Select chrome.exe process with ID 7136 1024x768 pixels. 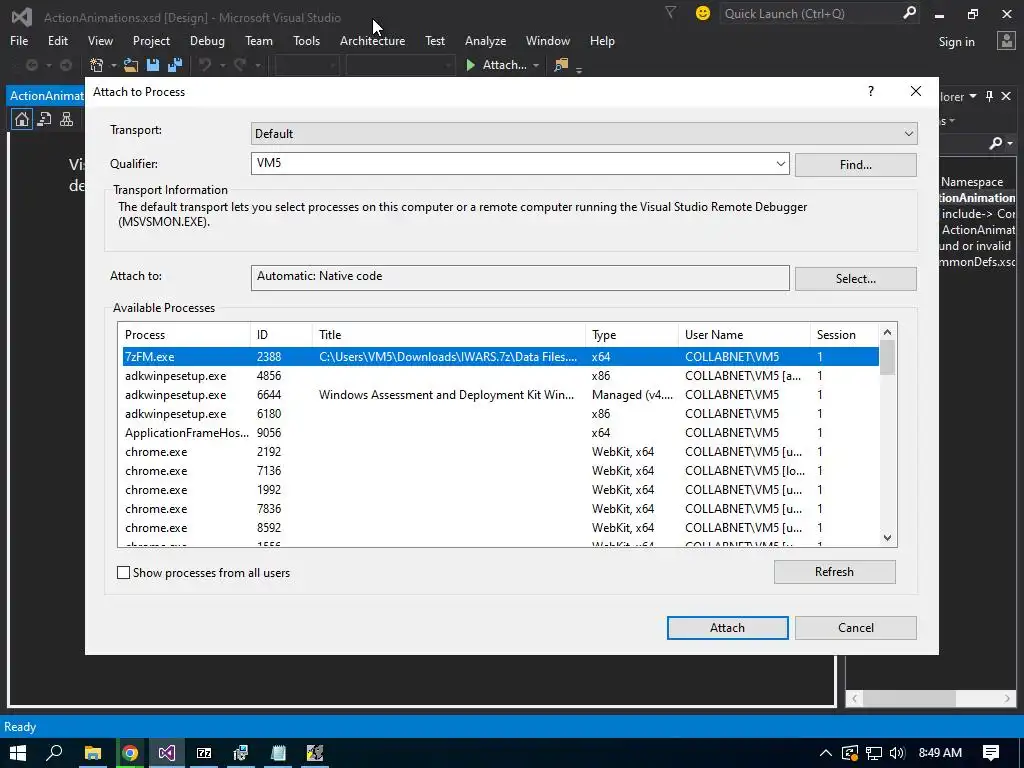[500, 470]
